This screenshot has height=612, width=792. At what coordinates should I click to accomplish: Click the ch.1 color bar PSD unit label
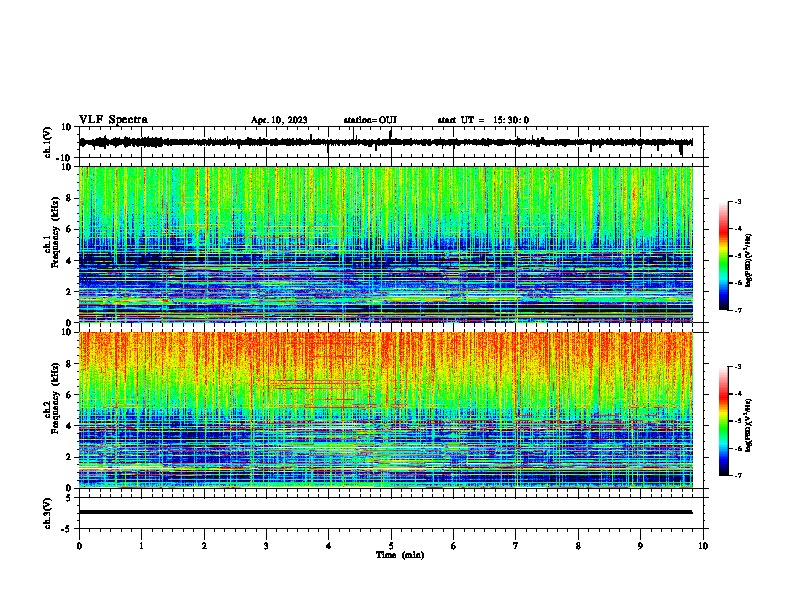pos(748,260)
